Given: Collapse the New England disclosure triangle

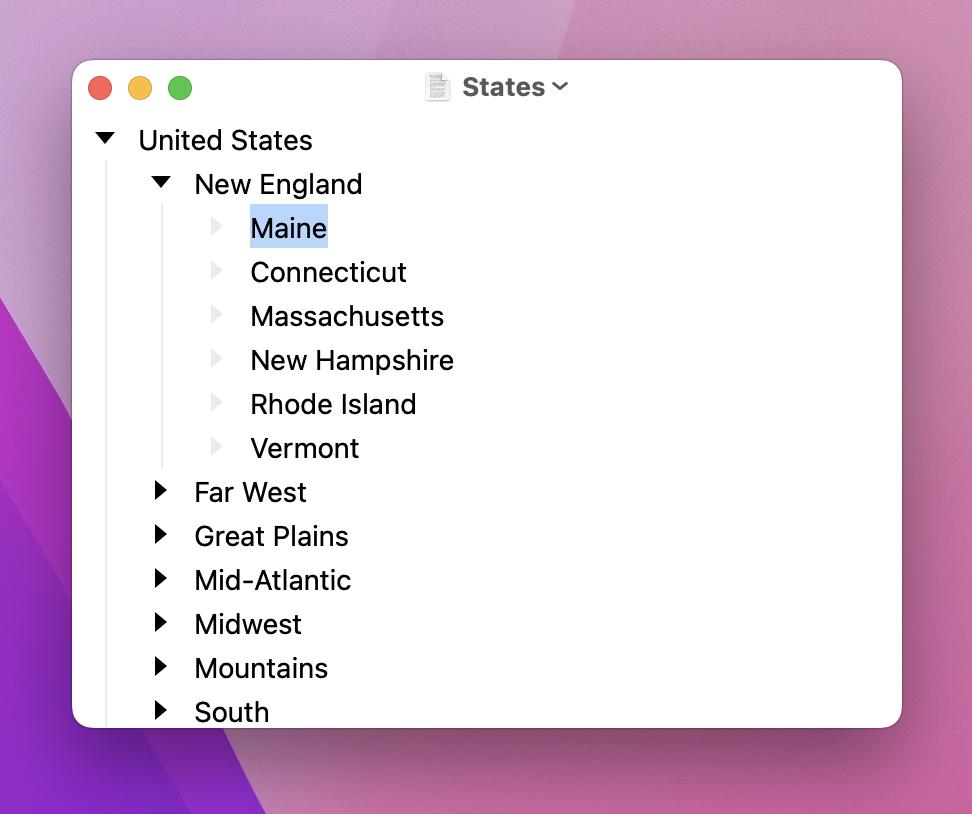Looking at the screenshot, I should pos(161,182).
